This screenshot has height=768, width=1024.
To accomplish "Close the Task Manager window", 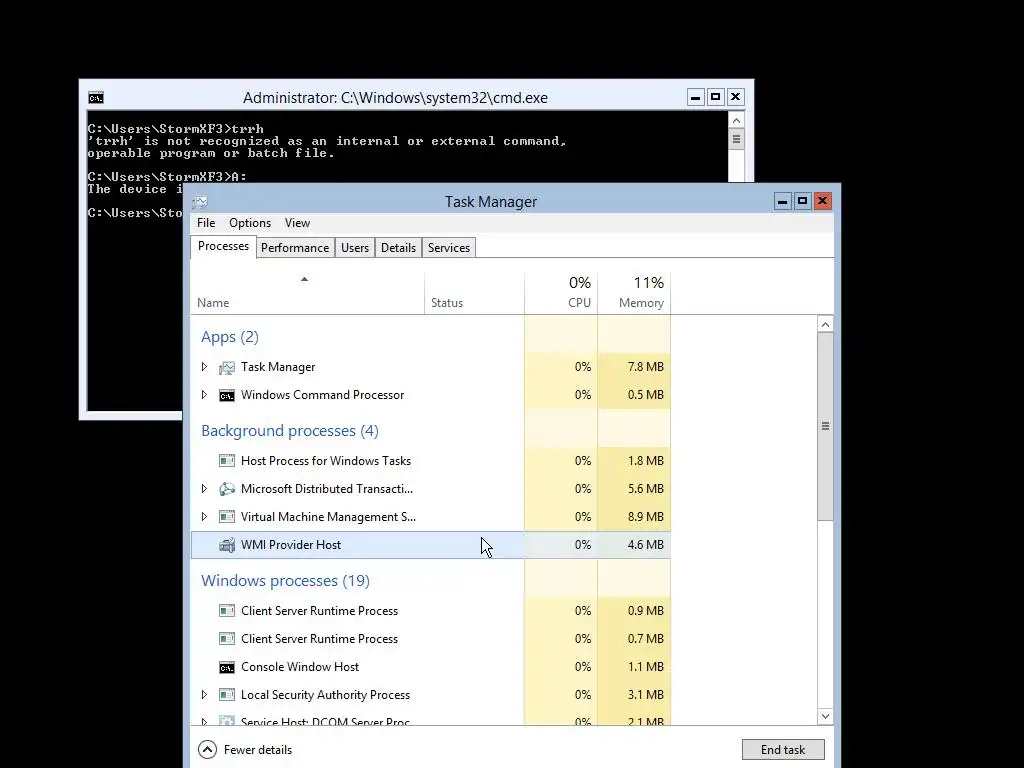I will [x=822, y=201].
